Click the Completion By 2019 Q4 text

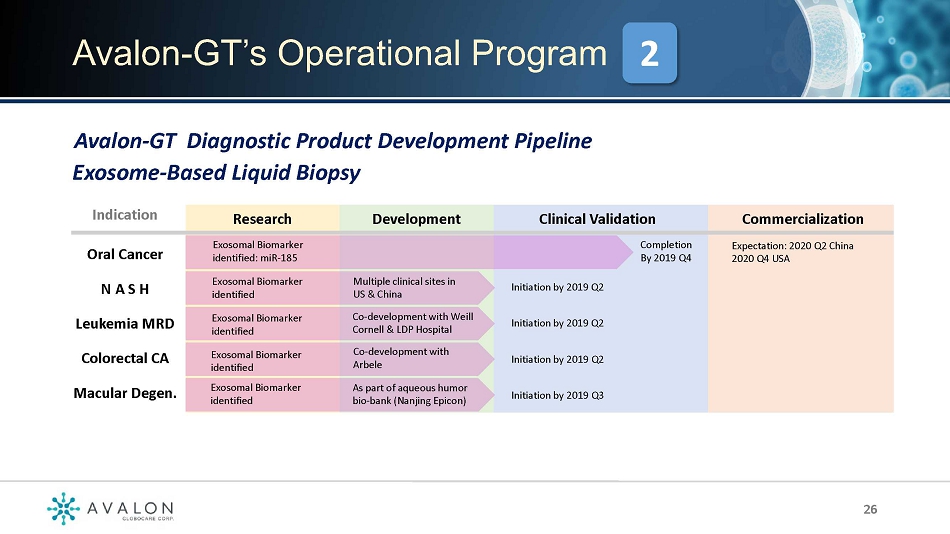[665, 251]
